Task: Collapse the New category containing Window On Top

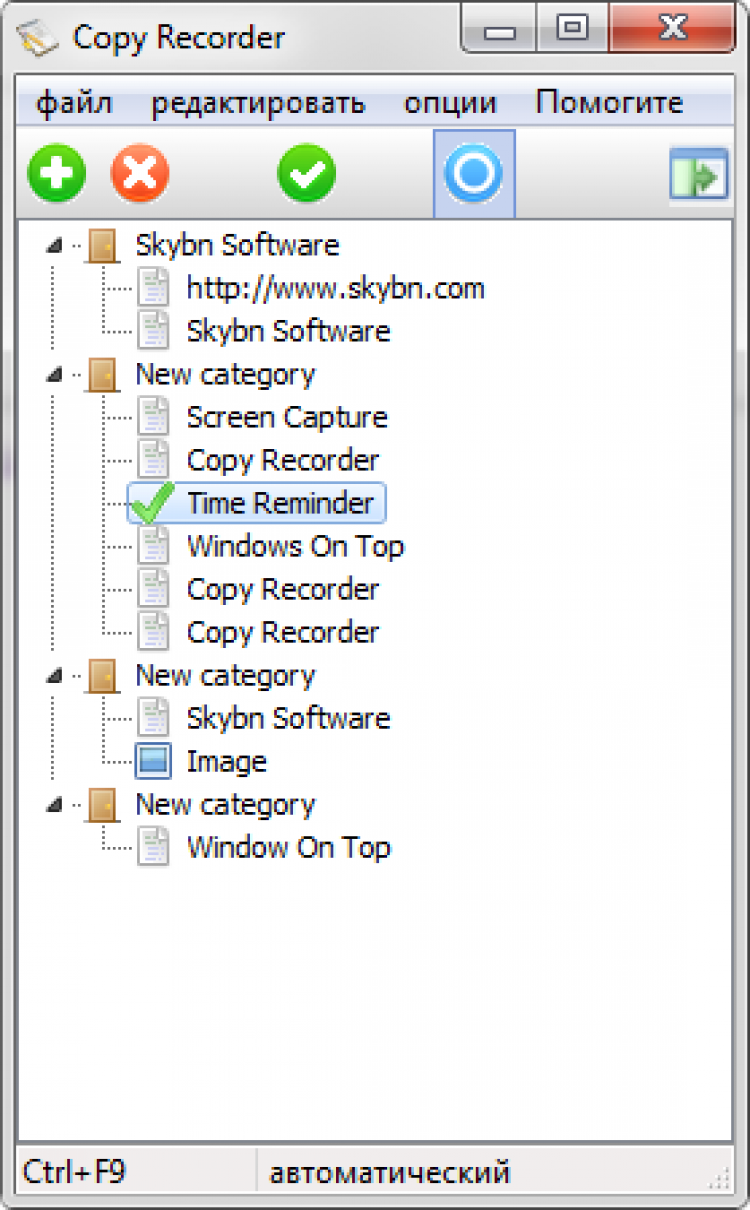Action: (54, 805)
